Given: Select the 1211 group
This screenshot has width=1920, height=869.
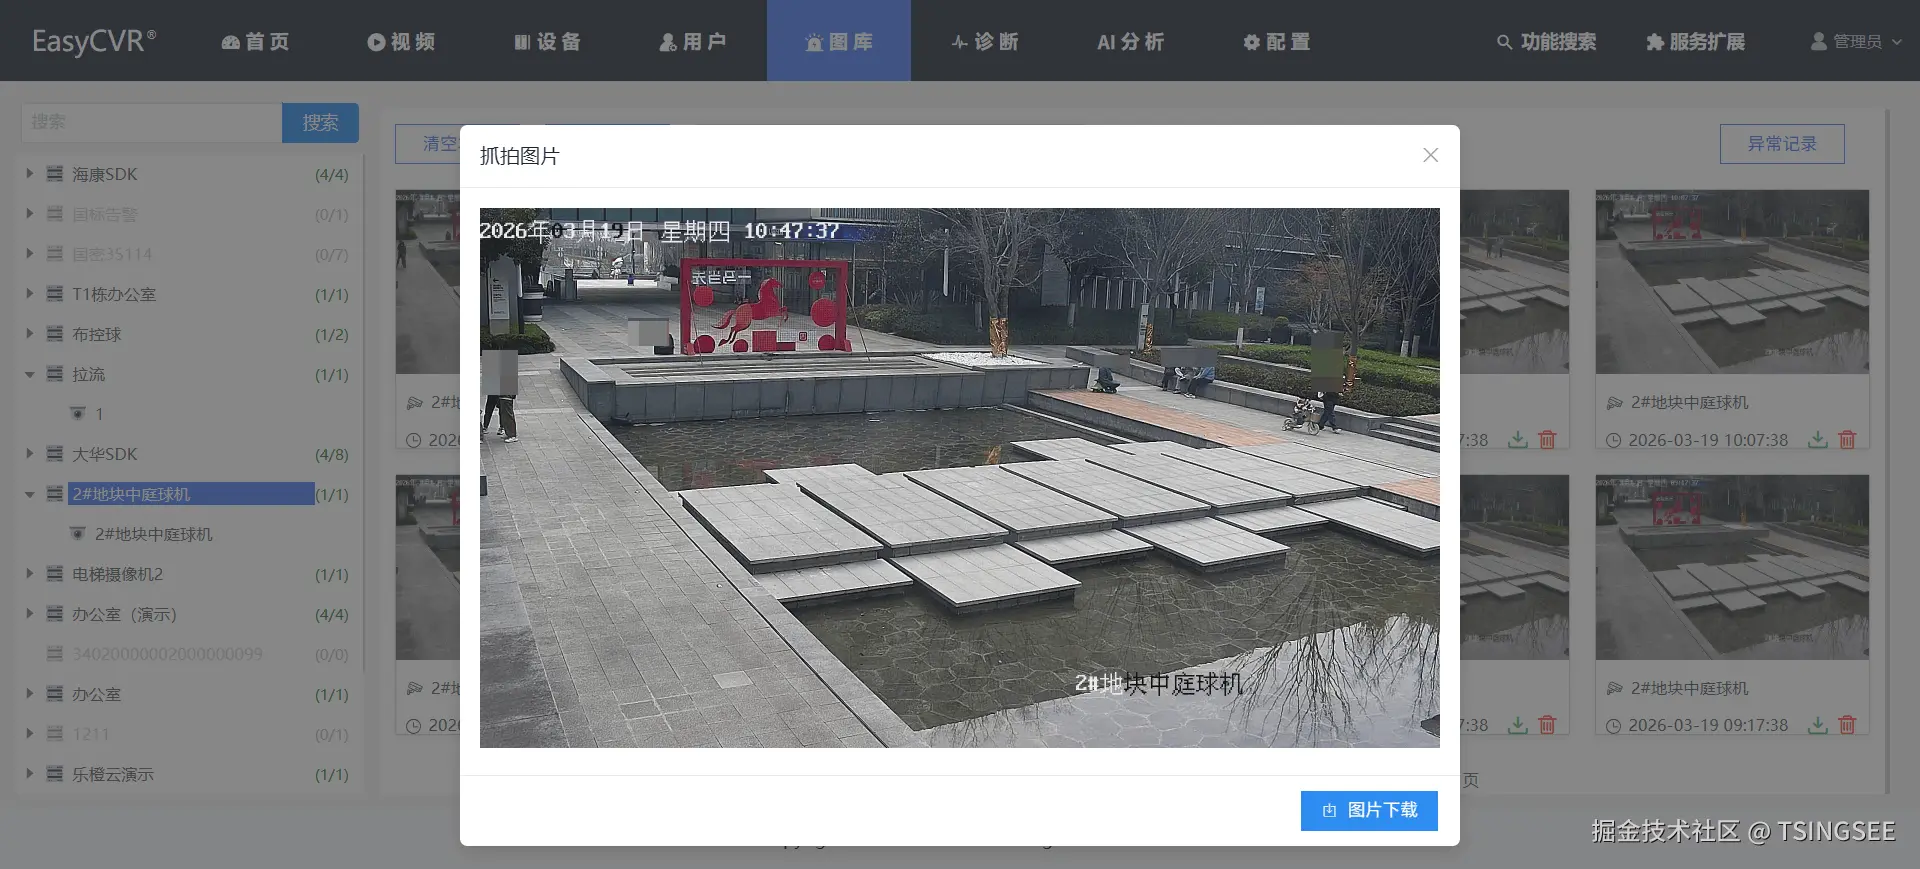Looking at the screenshot, I should point(91,734).
